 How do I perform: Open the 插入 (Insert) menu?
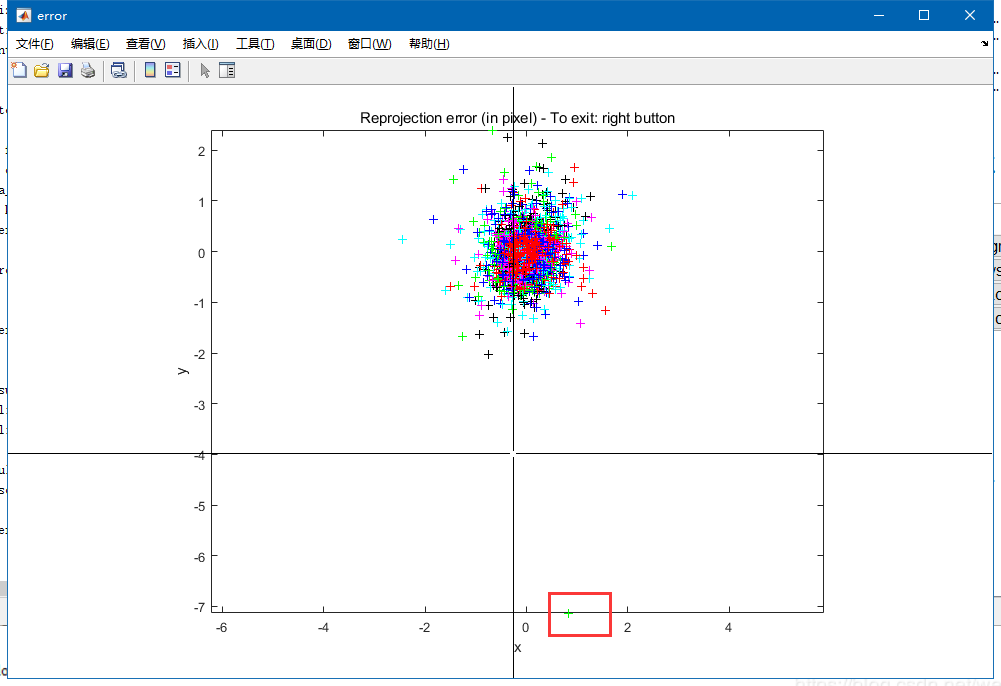coord(199,43)
